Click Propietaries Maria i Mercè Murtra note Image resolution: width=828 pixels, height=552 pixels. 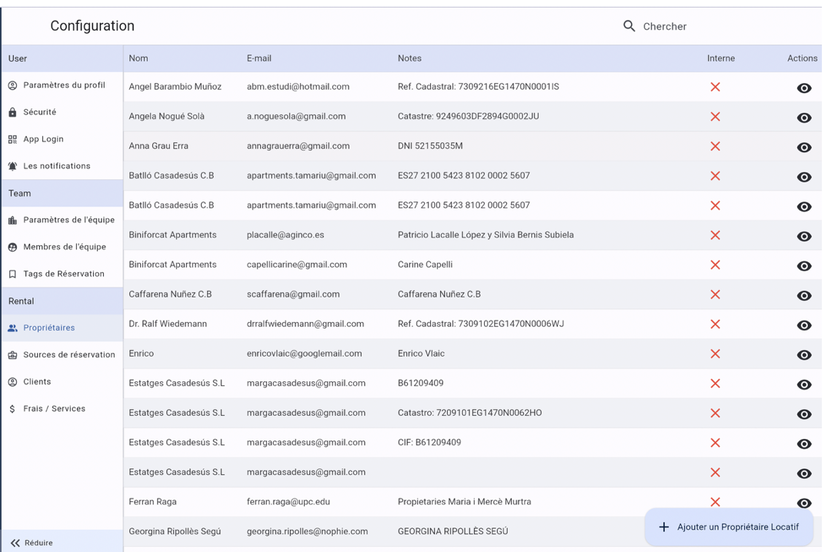(x=464, y=502)
